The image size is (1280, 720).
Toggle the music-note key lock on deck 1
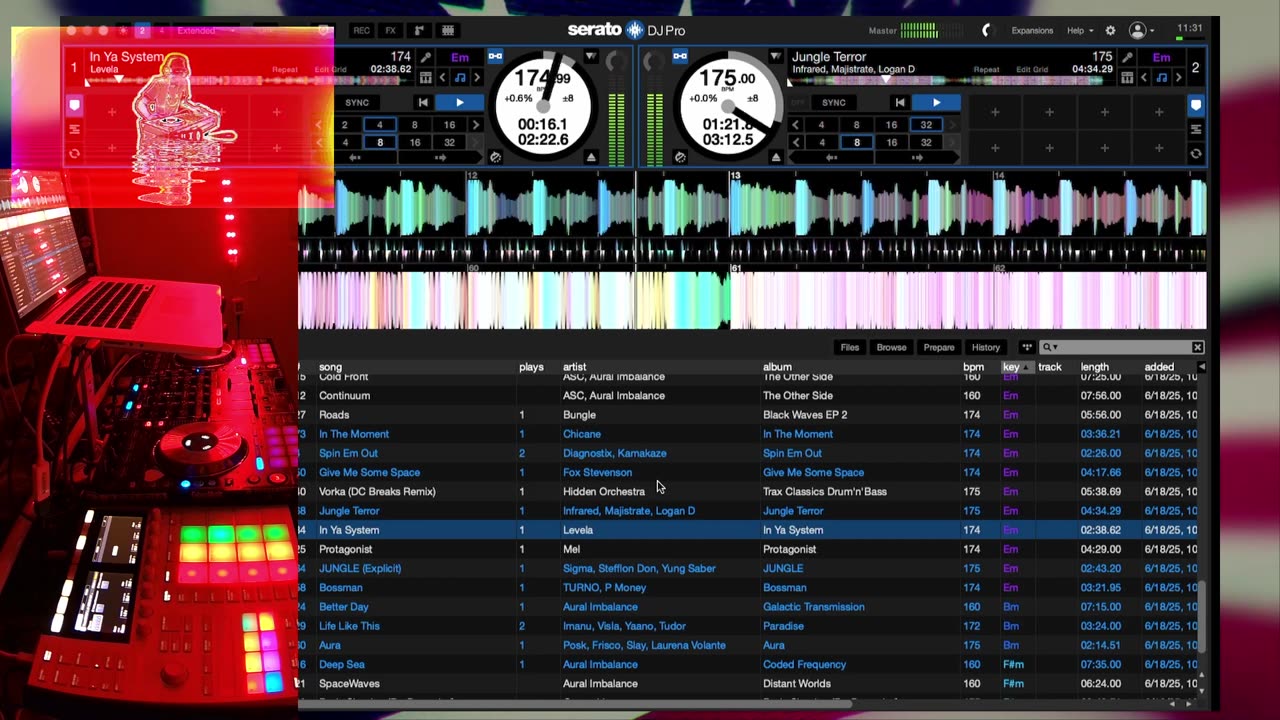click(460, 77)
